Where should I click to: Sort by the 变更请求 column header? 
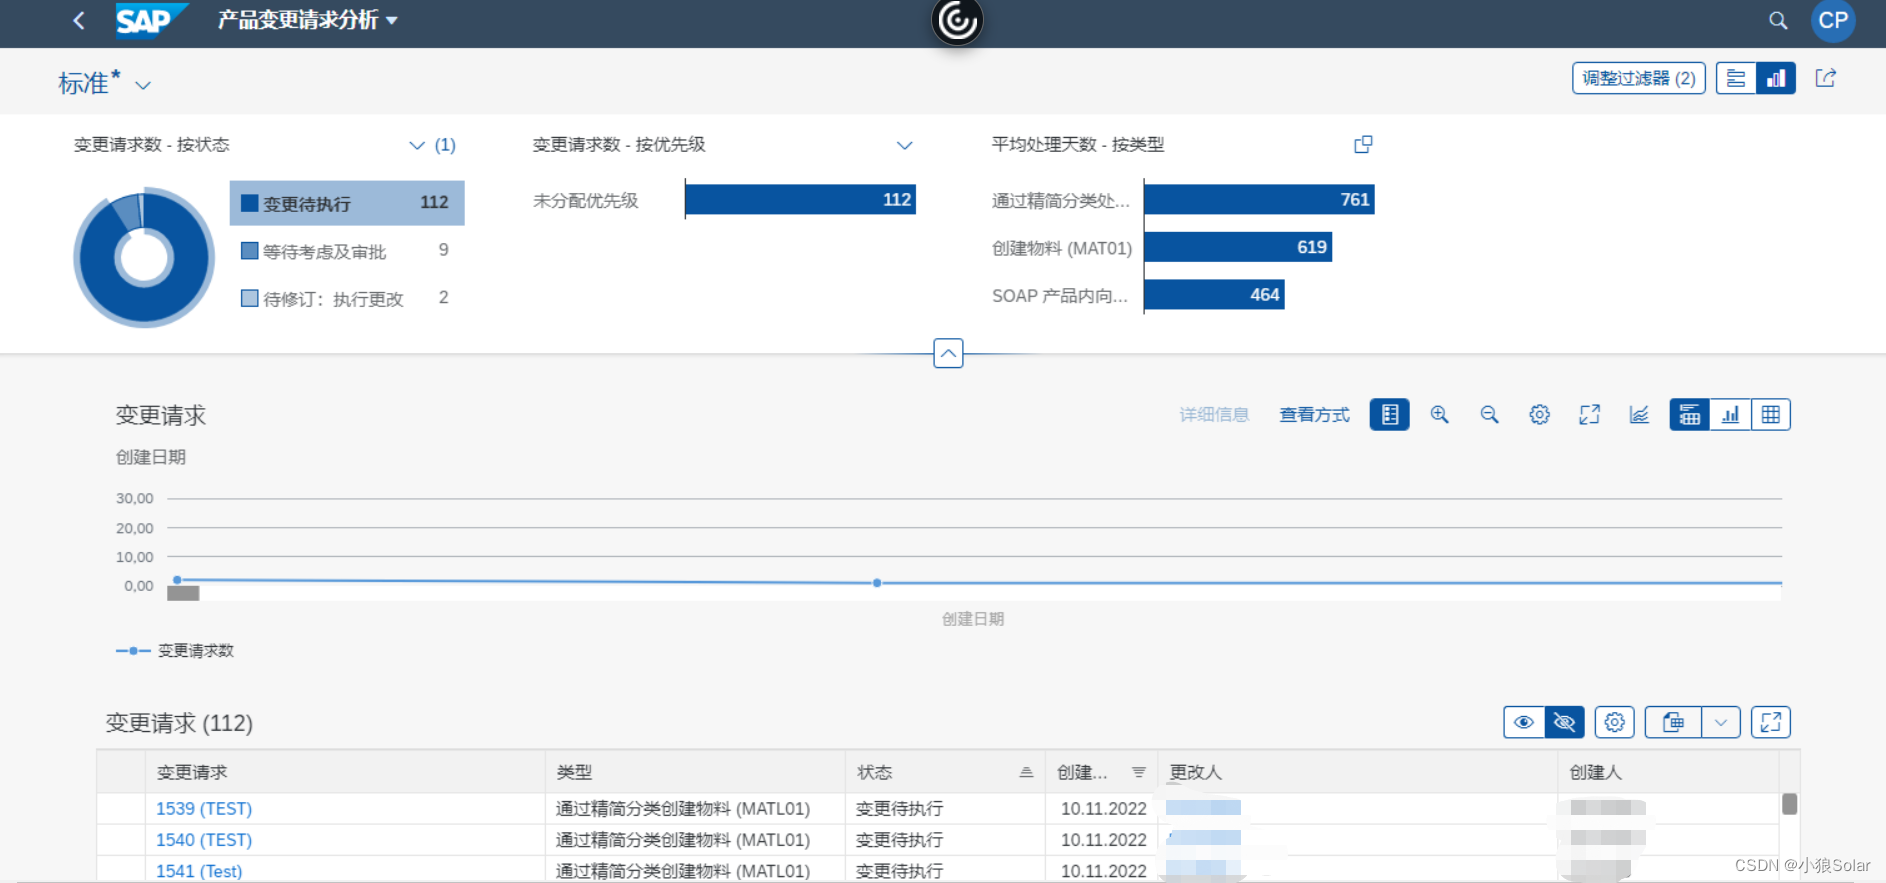[345, 773]
